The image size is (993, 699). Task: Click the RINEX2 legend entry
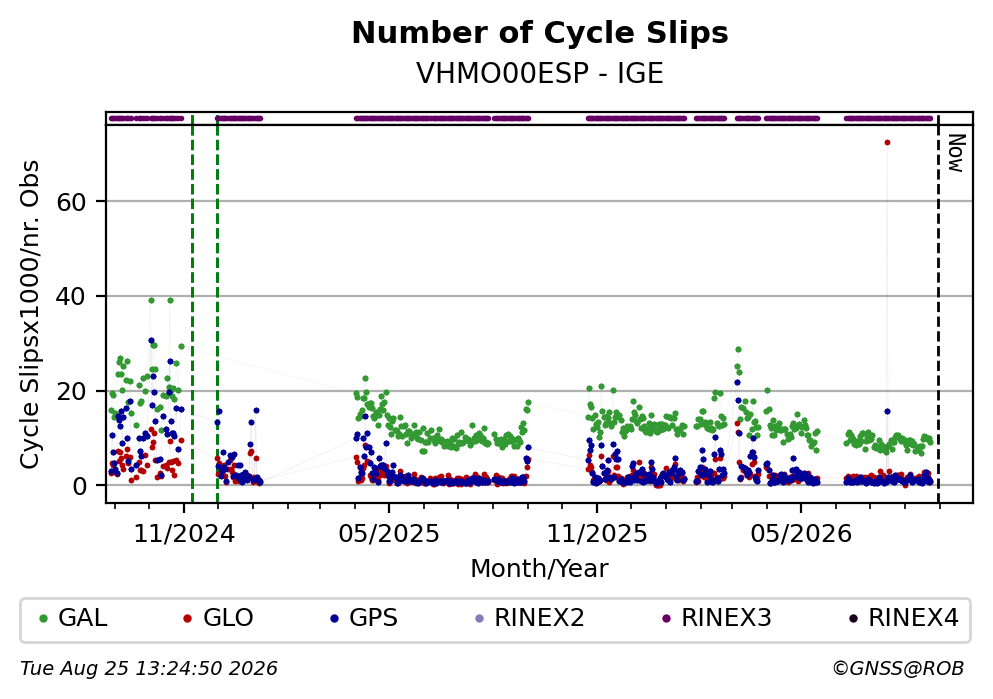(529, 618)
